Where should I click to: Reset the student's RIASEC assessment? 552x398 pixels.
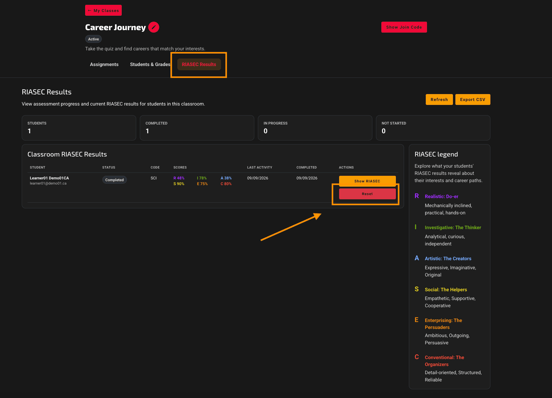coord(367,194)
